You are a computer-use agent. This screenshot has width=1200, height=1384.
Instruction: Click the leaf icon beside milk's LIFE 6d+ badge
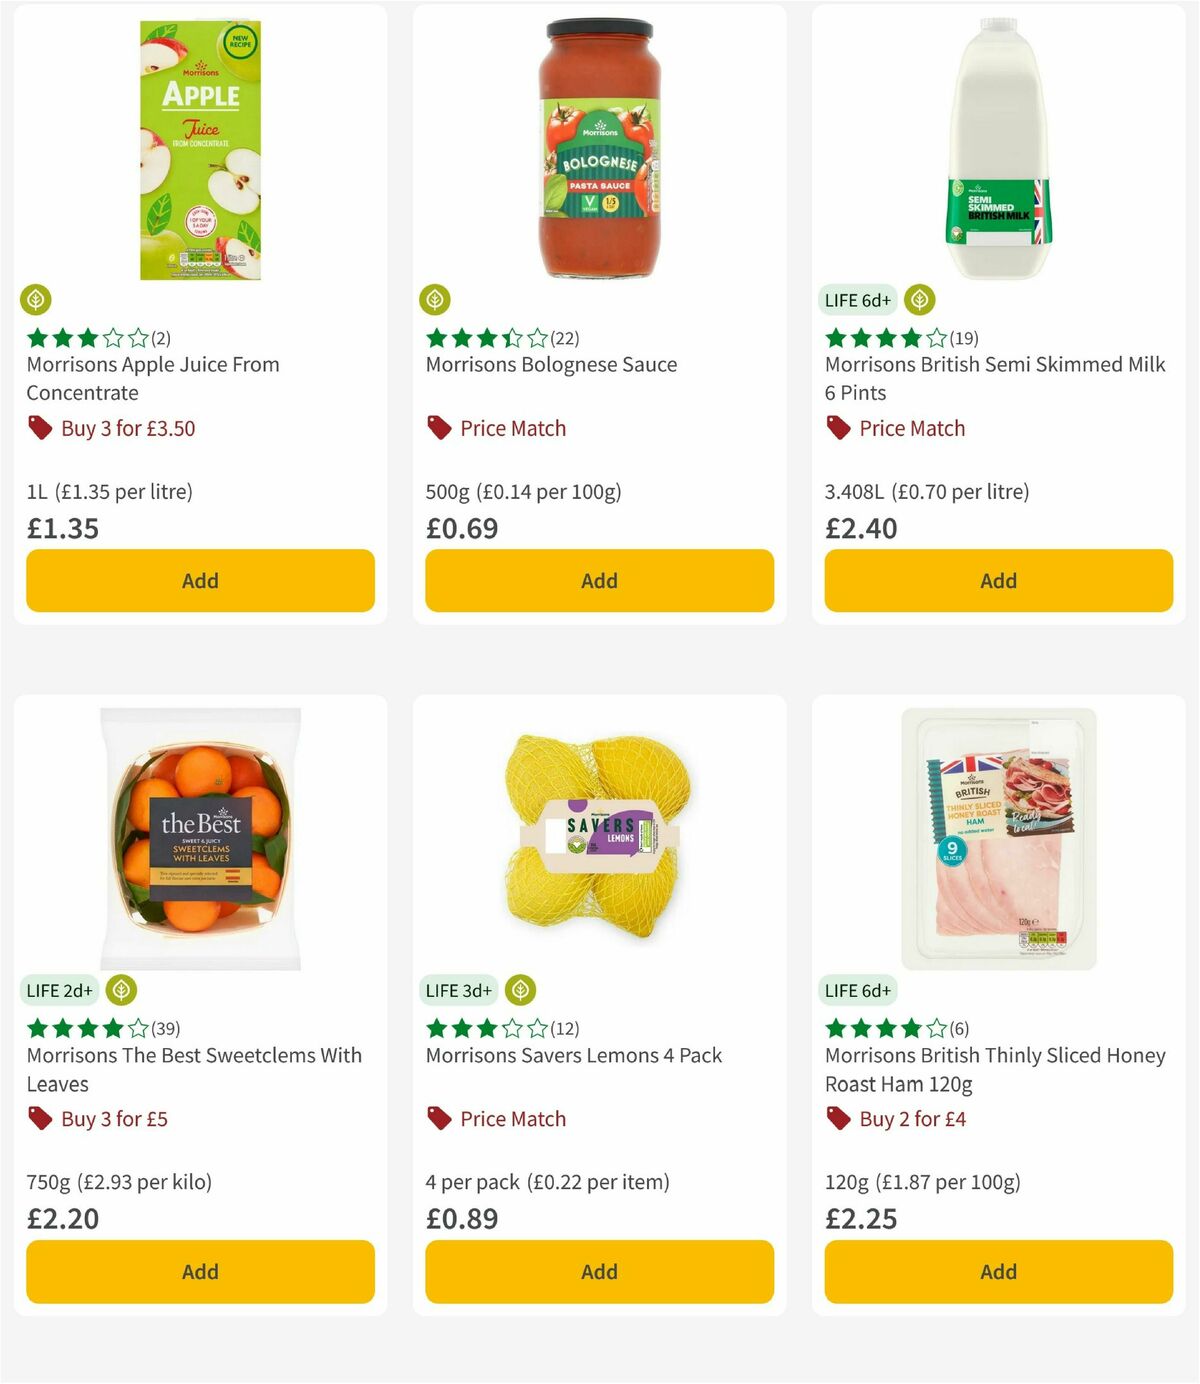point(920,298)
